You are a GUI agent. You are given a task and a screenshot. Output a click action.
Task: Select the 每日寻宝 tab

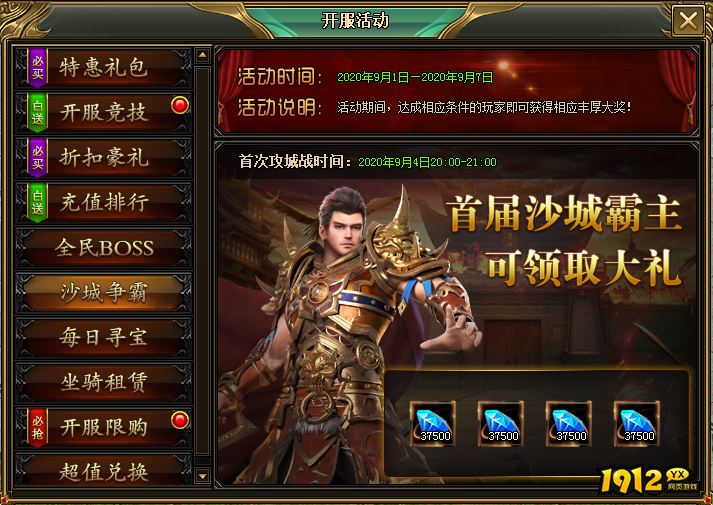point(104,337)
